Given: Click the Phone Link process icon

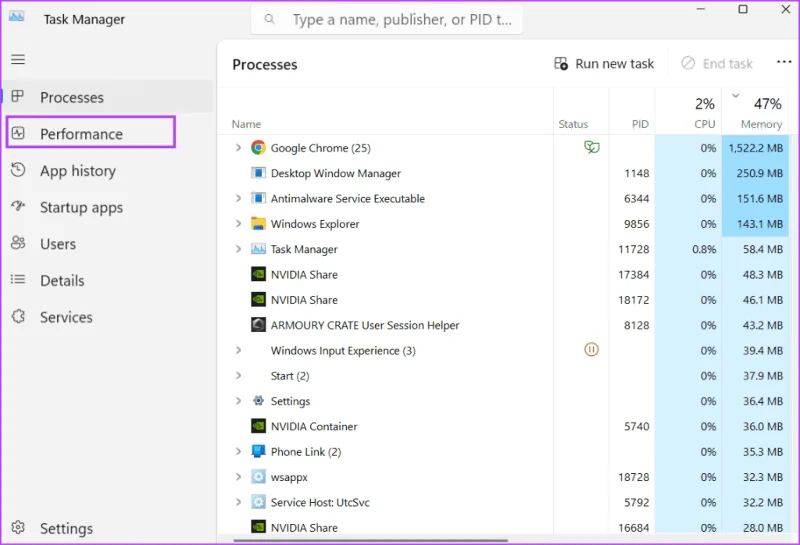Looking at the screenshot, I should coord(258,452).
